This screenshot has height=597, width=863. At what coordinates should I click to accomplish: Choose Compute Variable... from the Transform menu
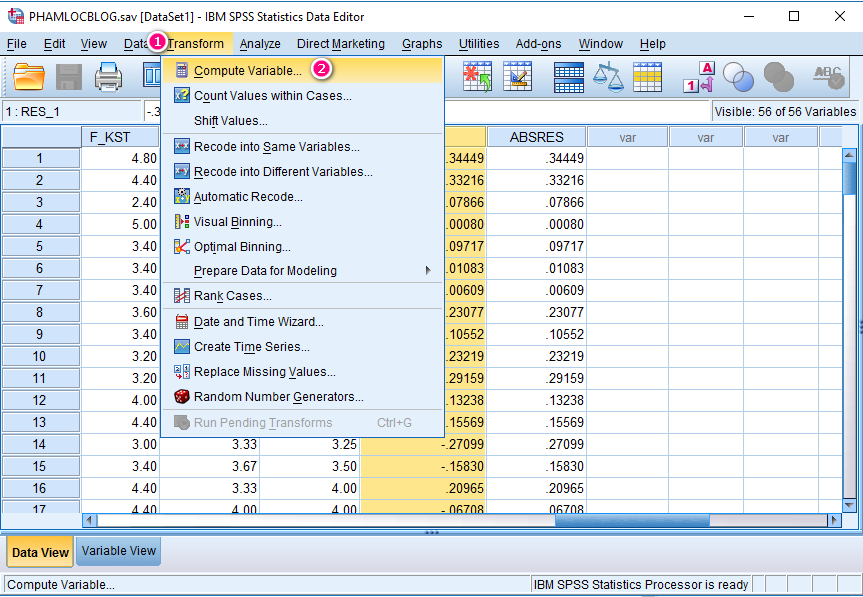pos(303,70)
